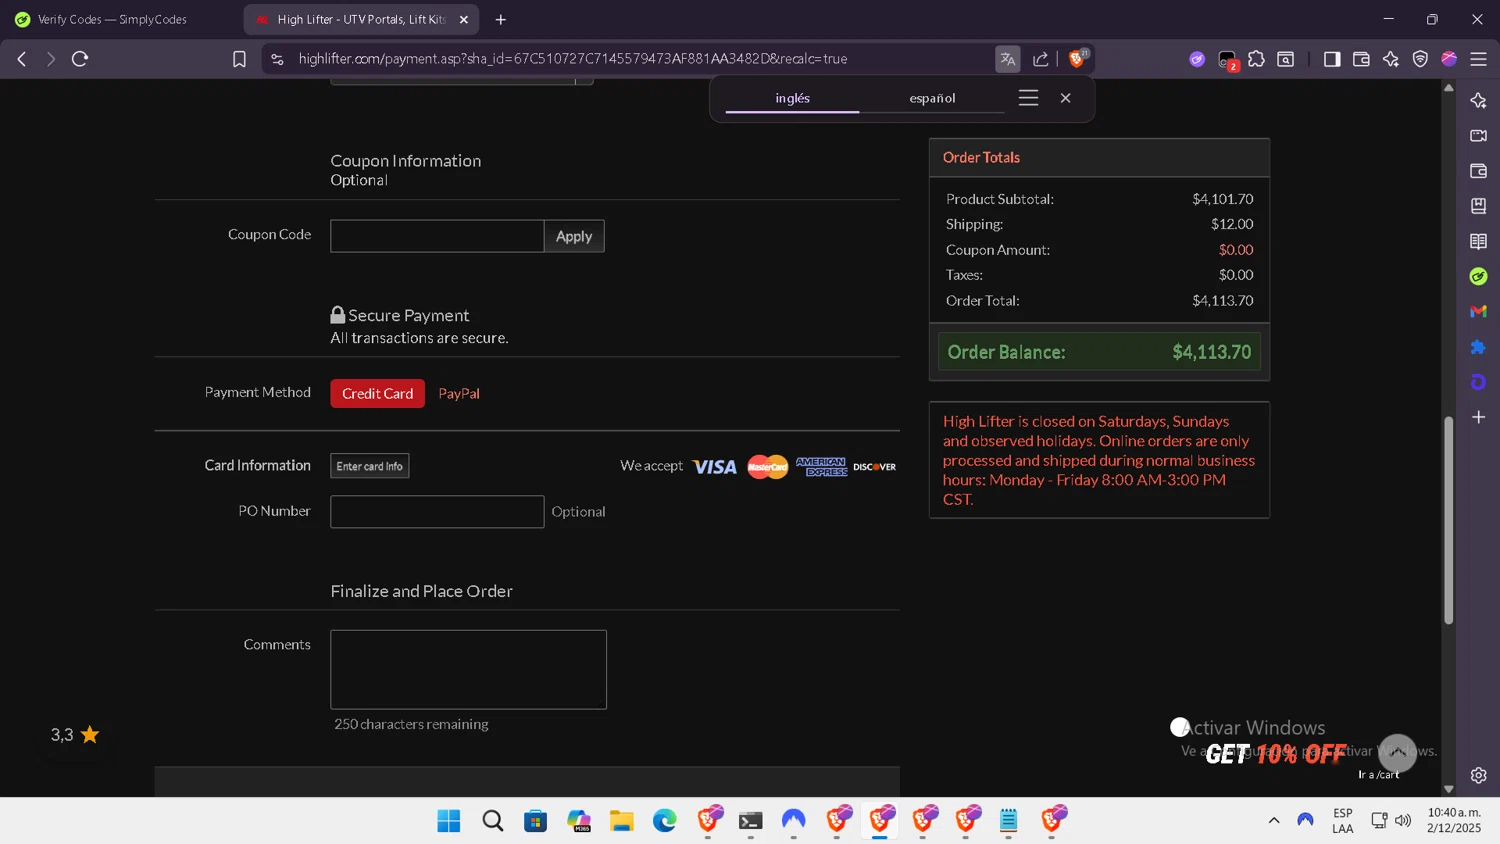
Task: Click the Coupon Code input field
Action: [437, 236]
